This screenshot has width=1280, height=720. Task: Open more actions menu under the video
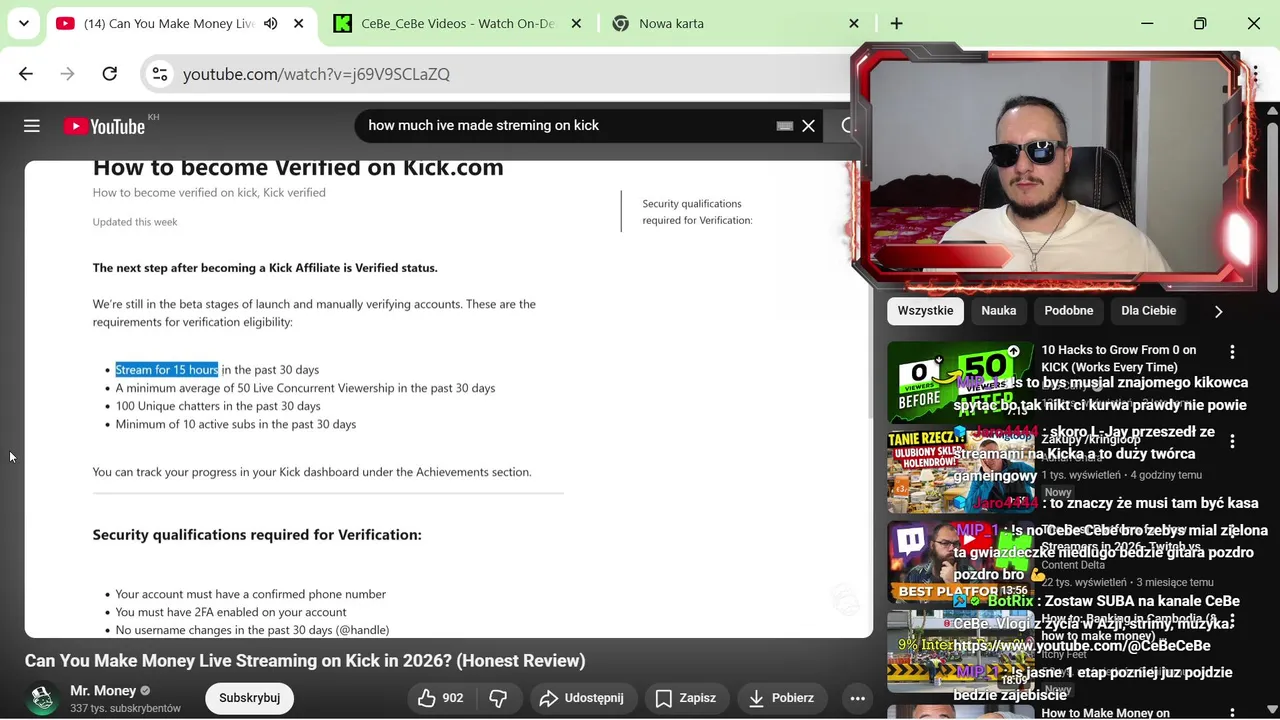[x=857, y=698]
